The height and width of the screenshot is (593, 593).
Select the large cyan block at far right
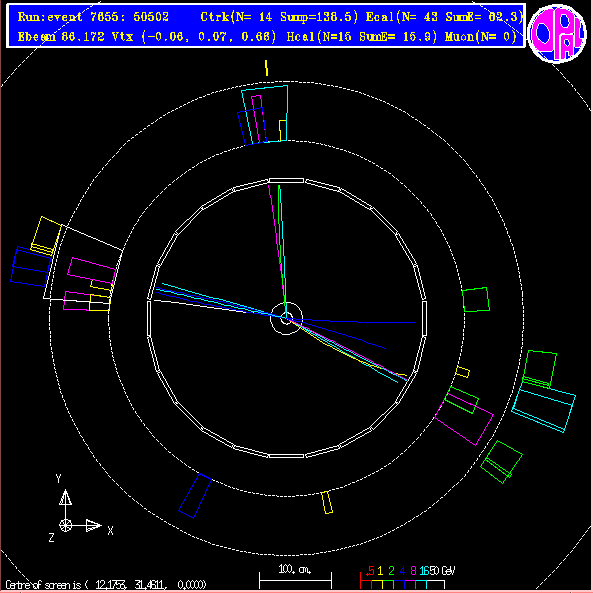click(543, 407)
